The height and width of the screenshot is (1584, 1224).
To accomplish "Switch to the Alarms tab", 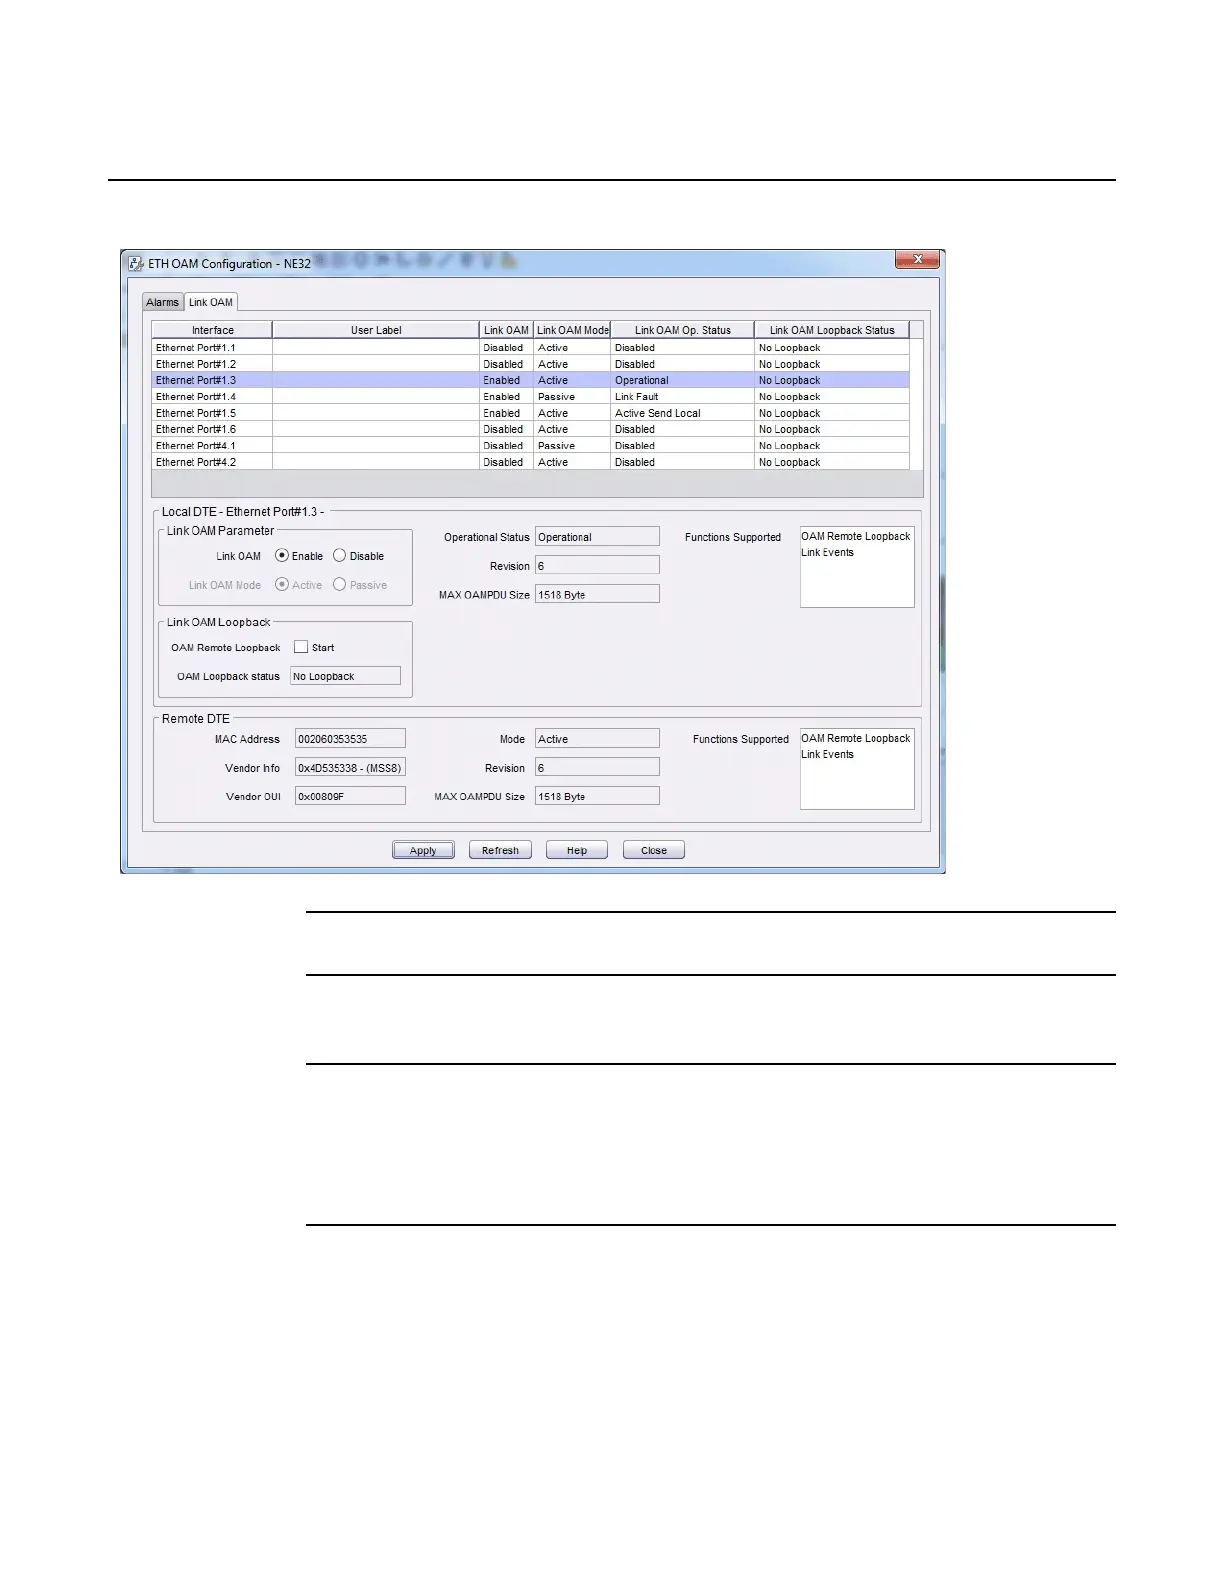I will click(162, 302).
